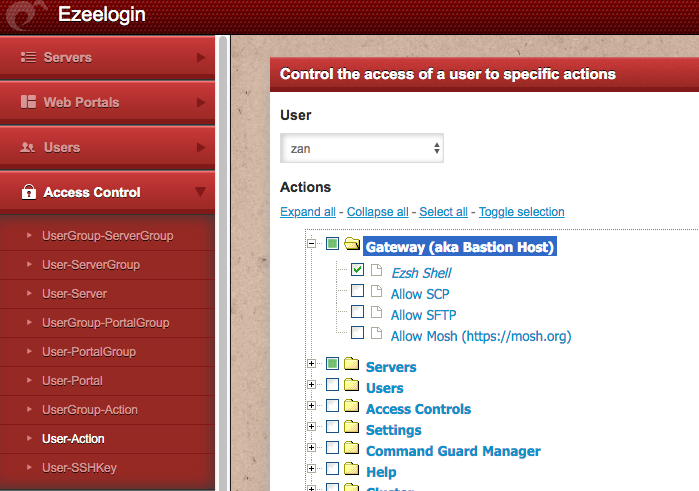
Task: Click the Expand all link
Action: coord(308,212)
